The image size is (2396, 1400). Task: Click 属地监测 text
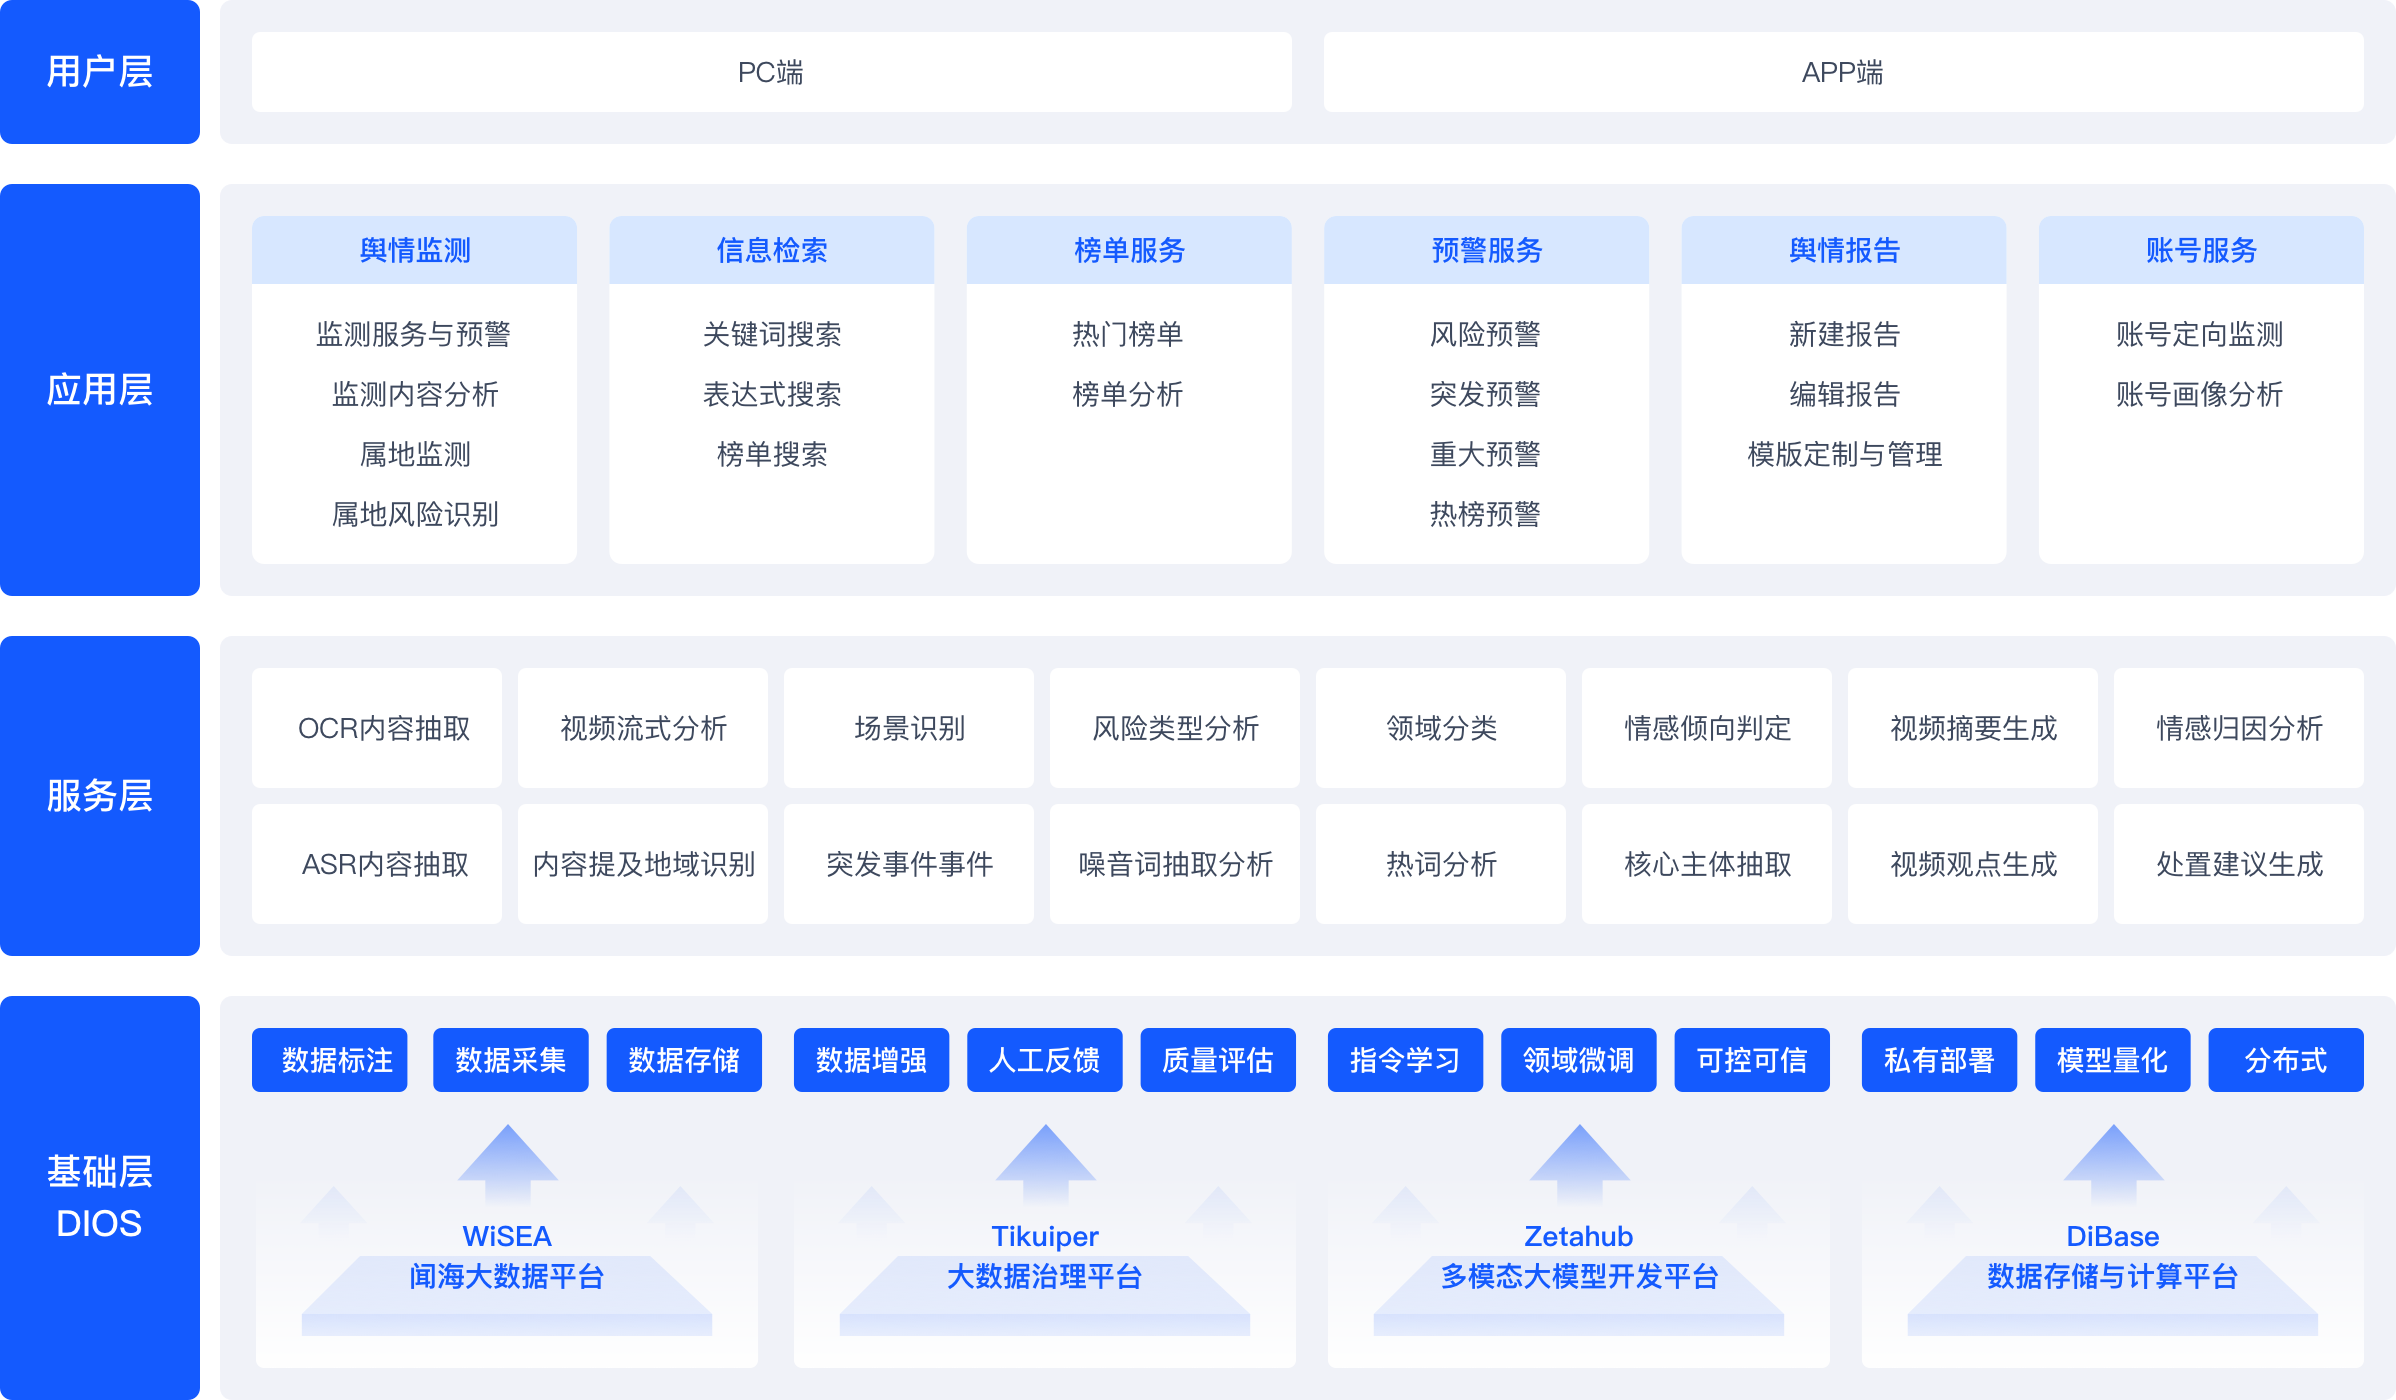click(x=414, y=454)
